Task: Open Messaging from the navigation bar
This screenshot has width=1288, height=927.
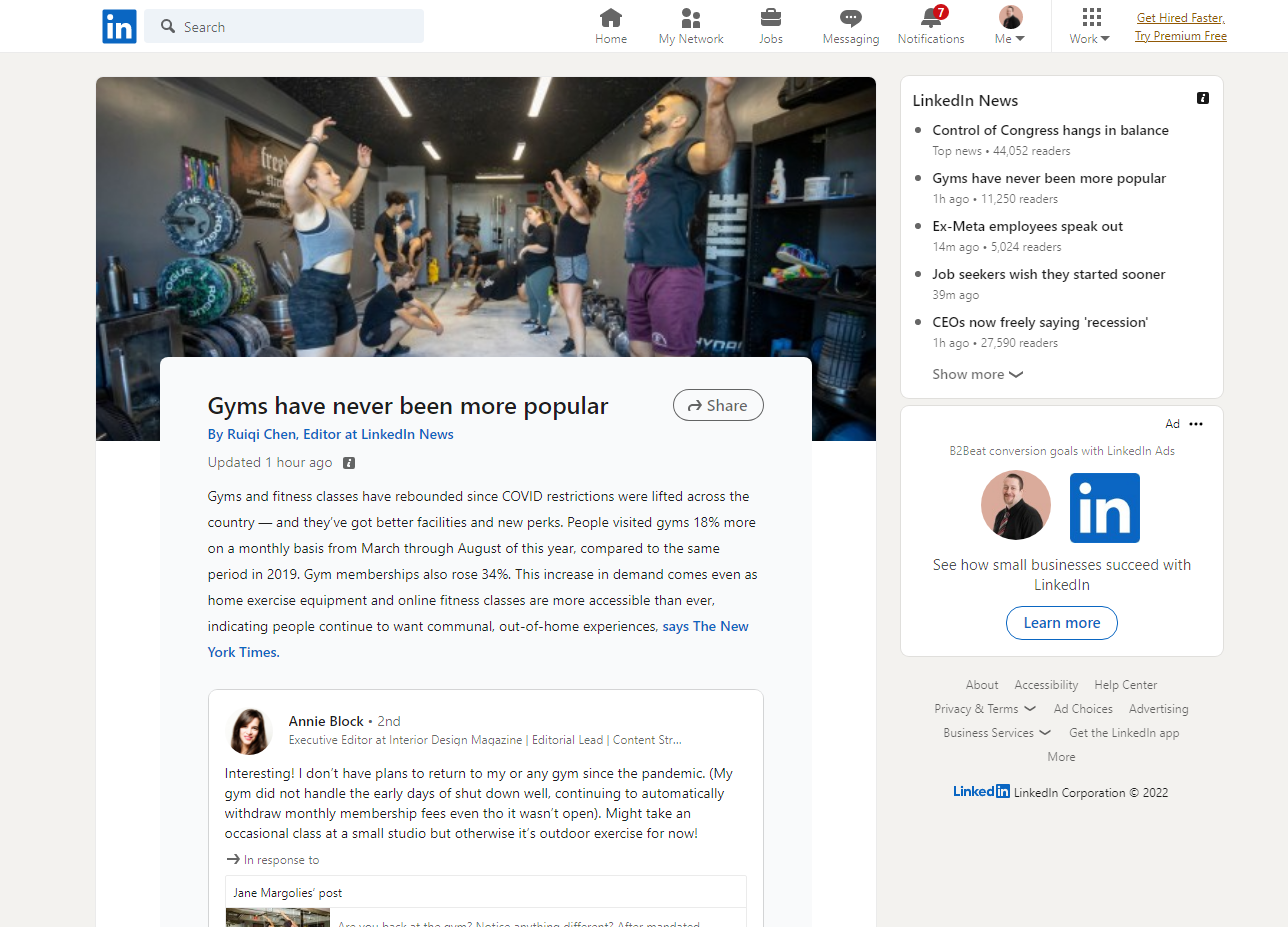Action: [850, 18]
